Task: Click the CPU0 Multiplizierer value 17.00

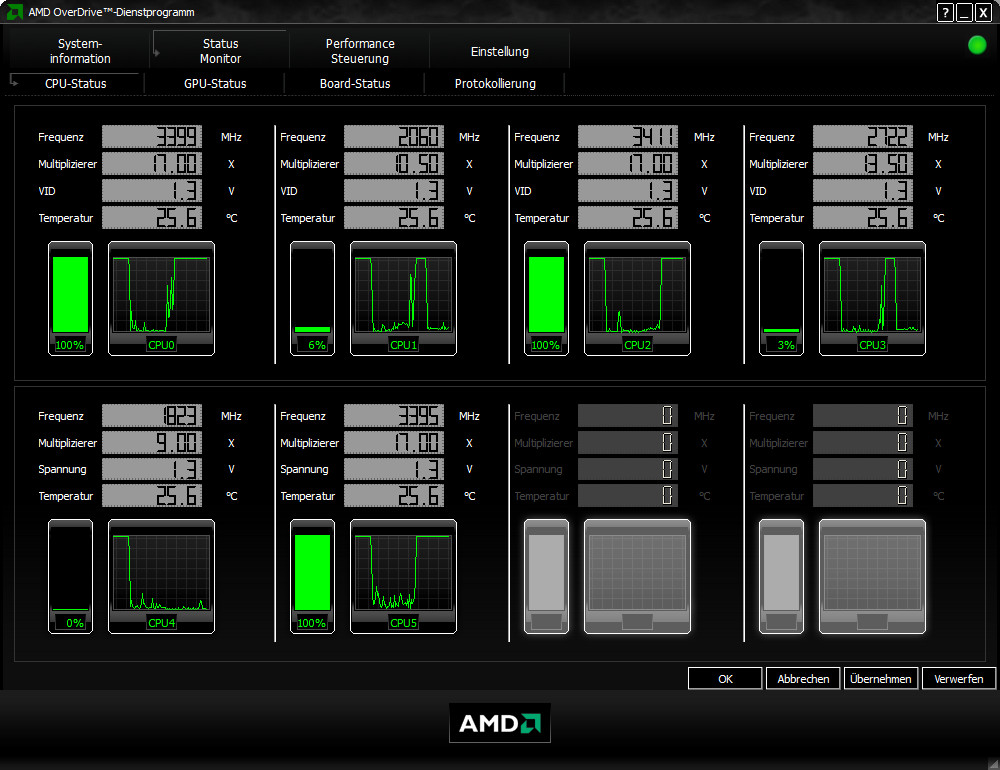Action: [152, 164]
